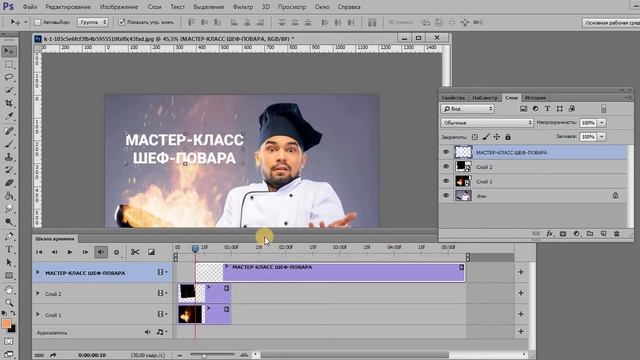Select the Rectangular Marquee tool
The width and height of the screenshot is (640, 360).
click(9, 64)
